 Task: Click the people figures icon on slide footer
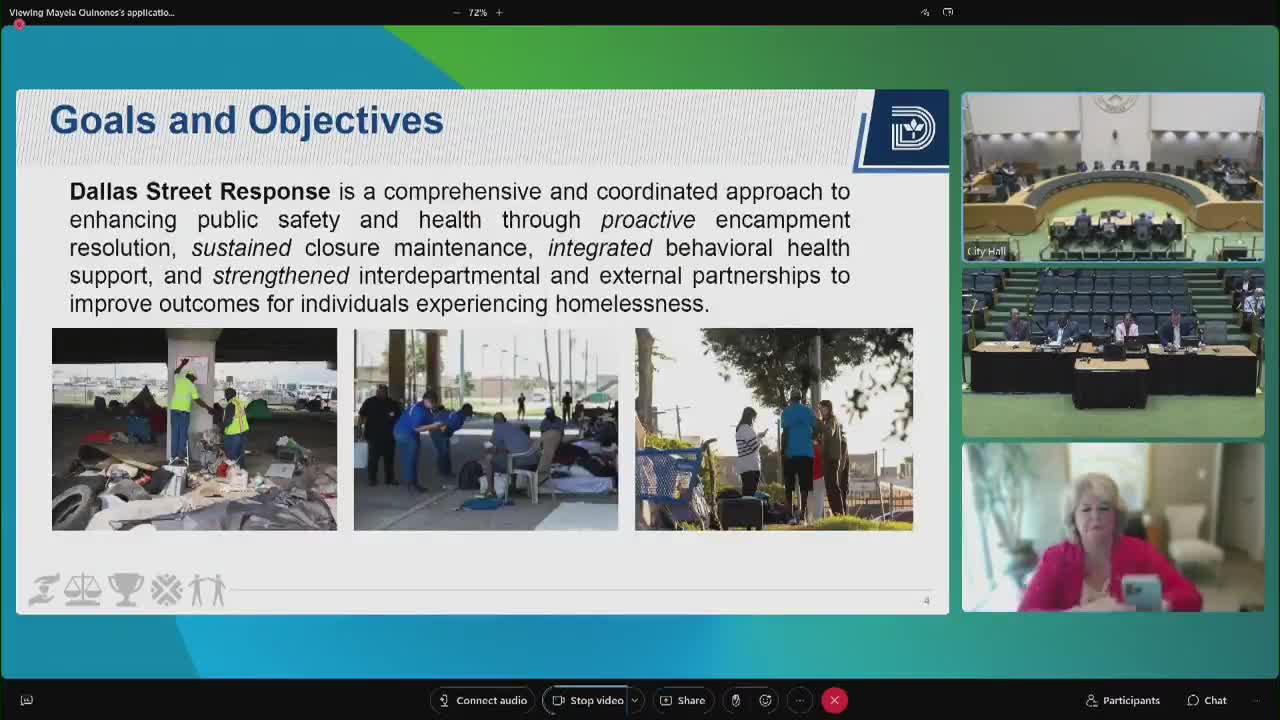coord(208,590)
